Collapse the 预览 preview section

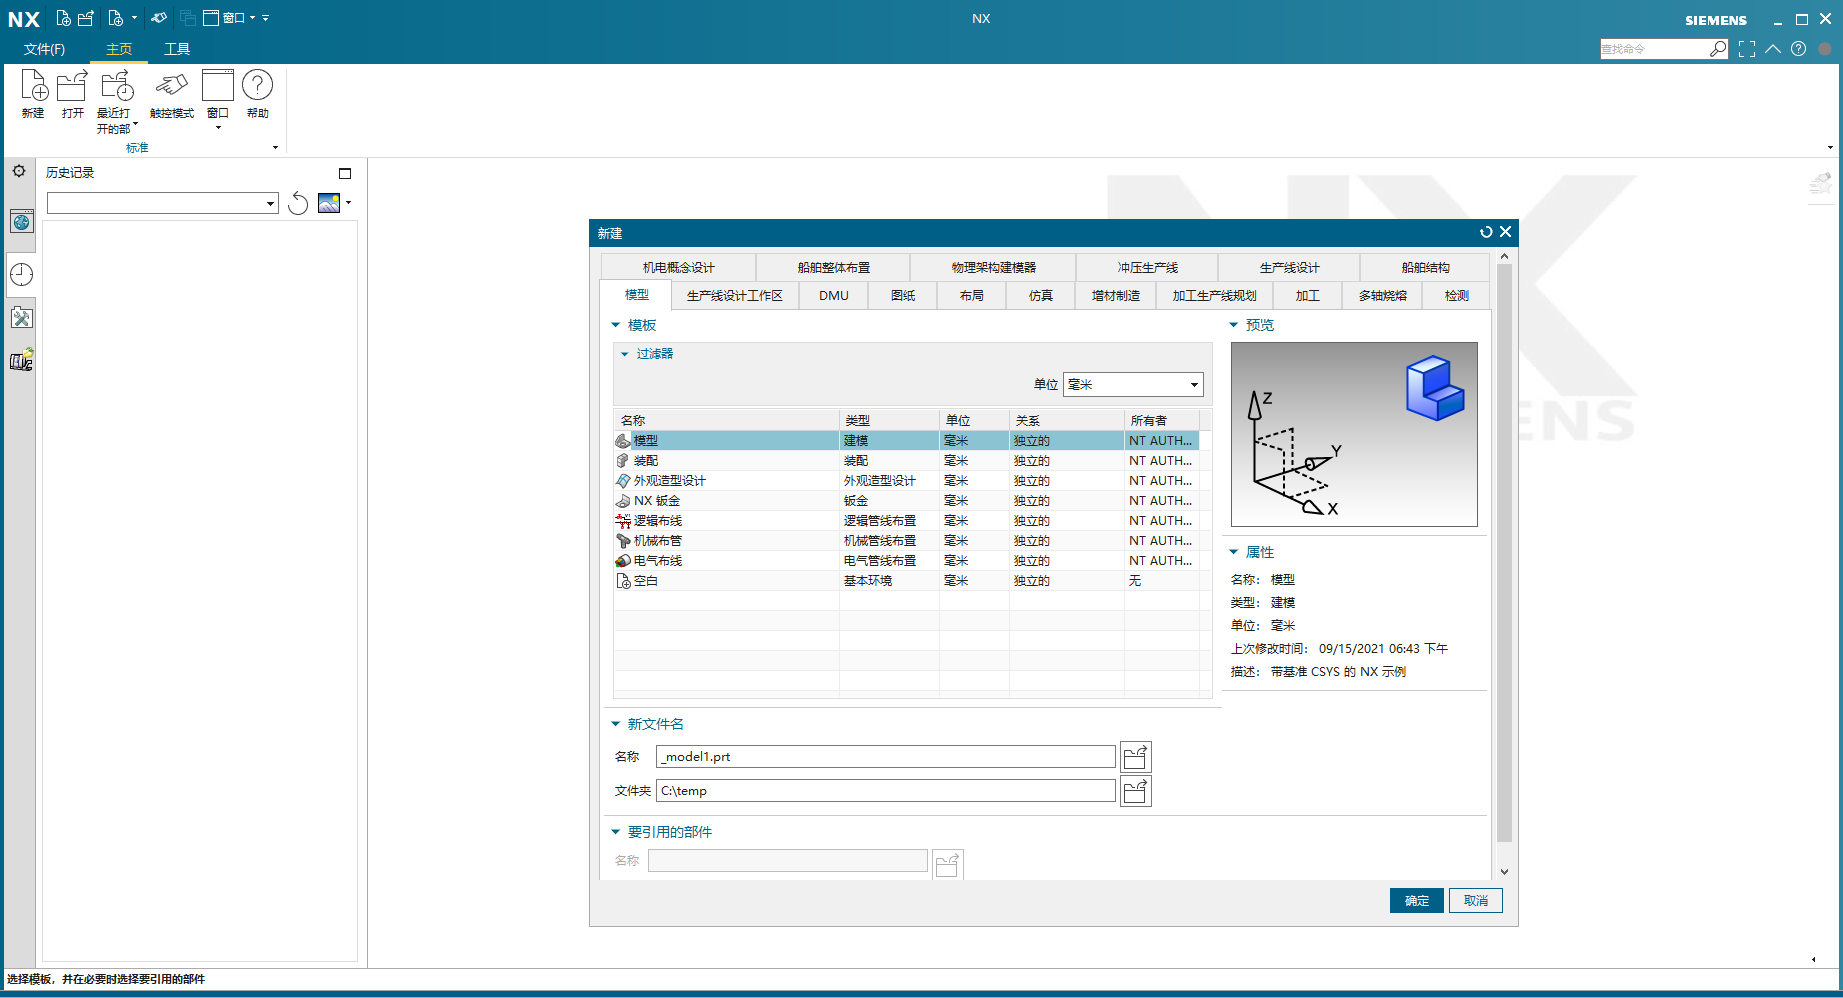[x=1234, y=325]
